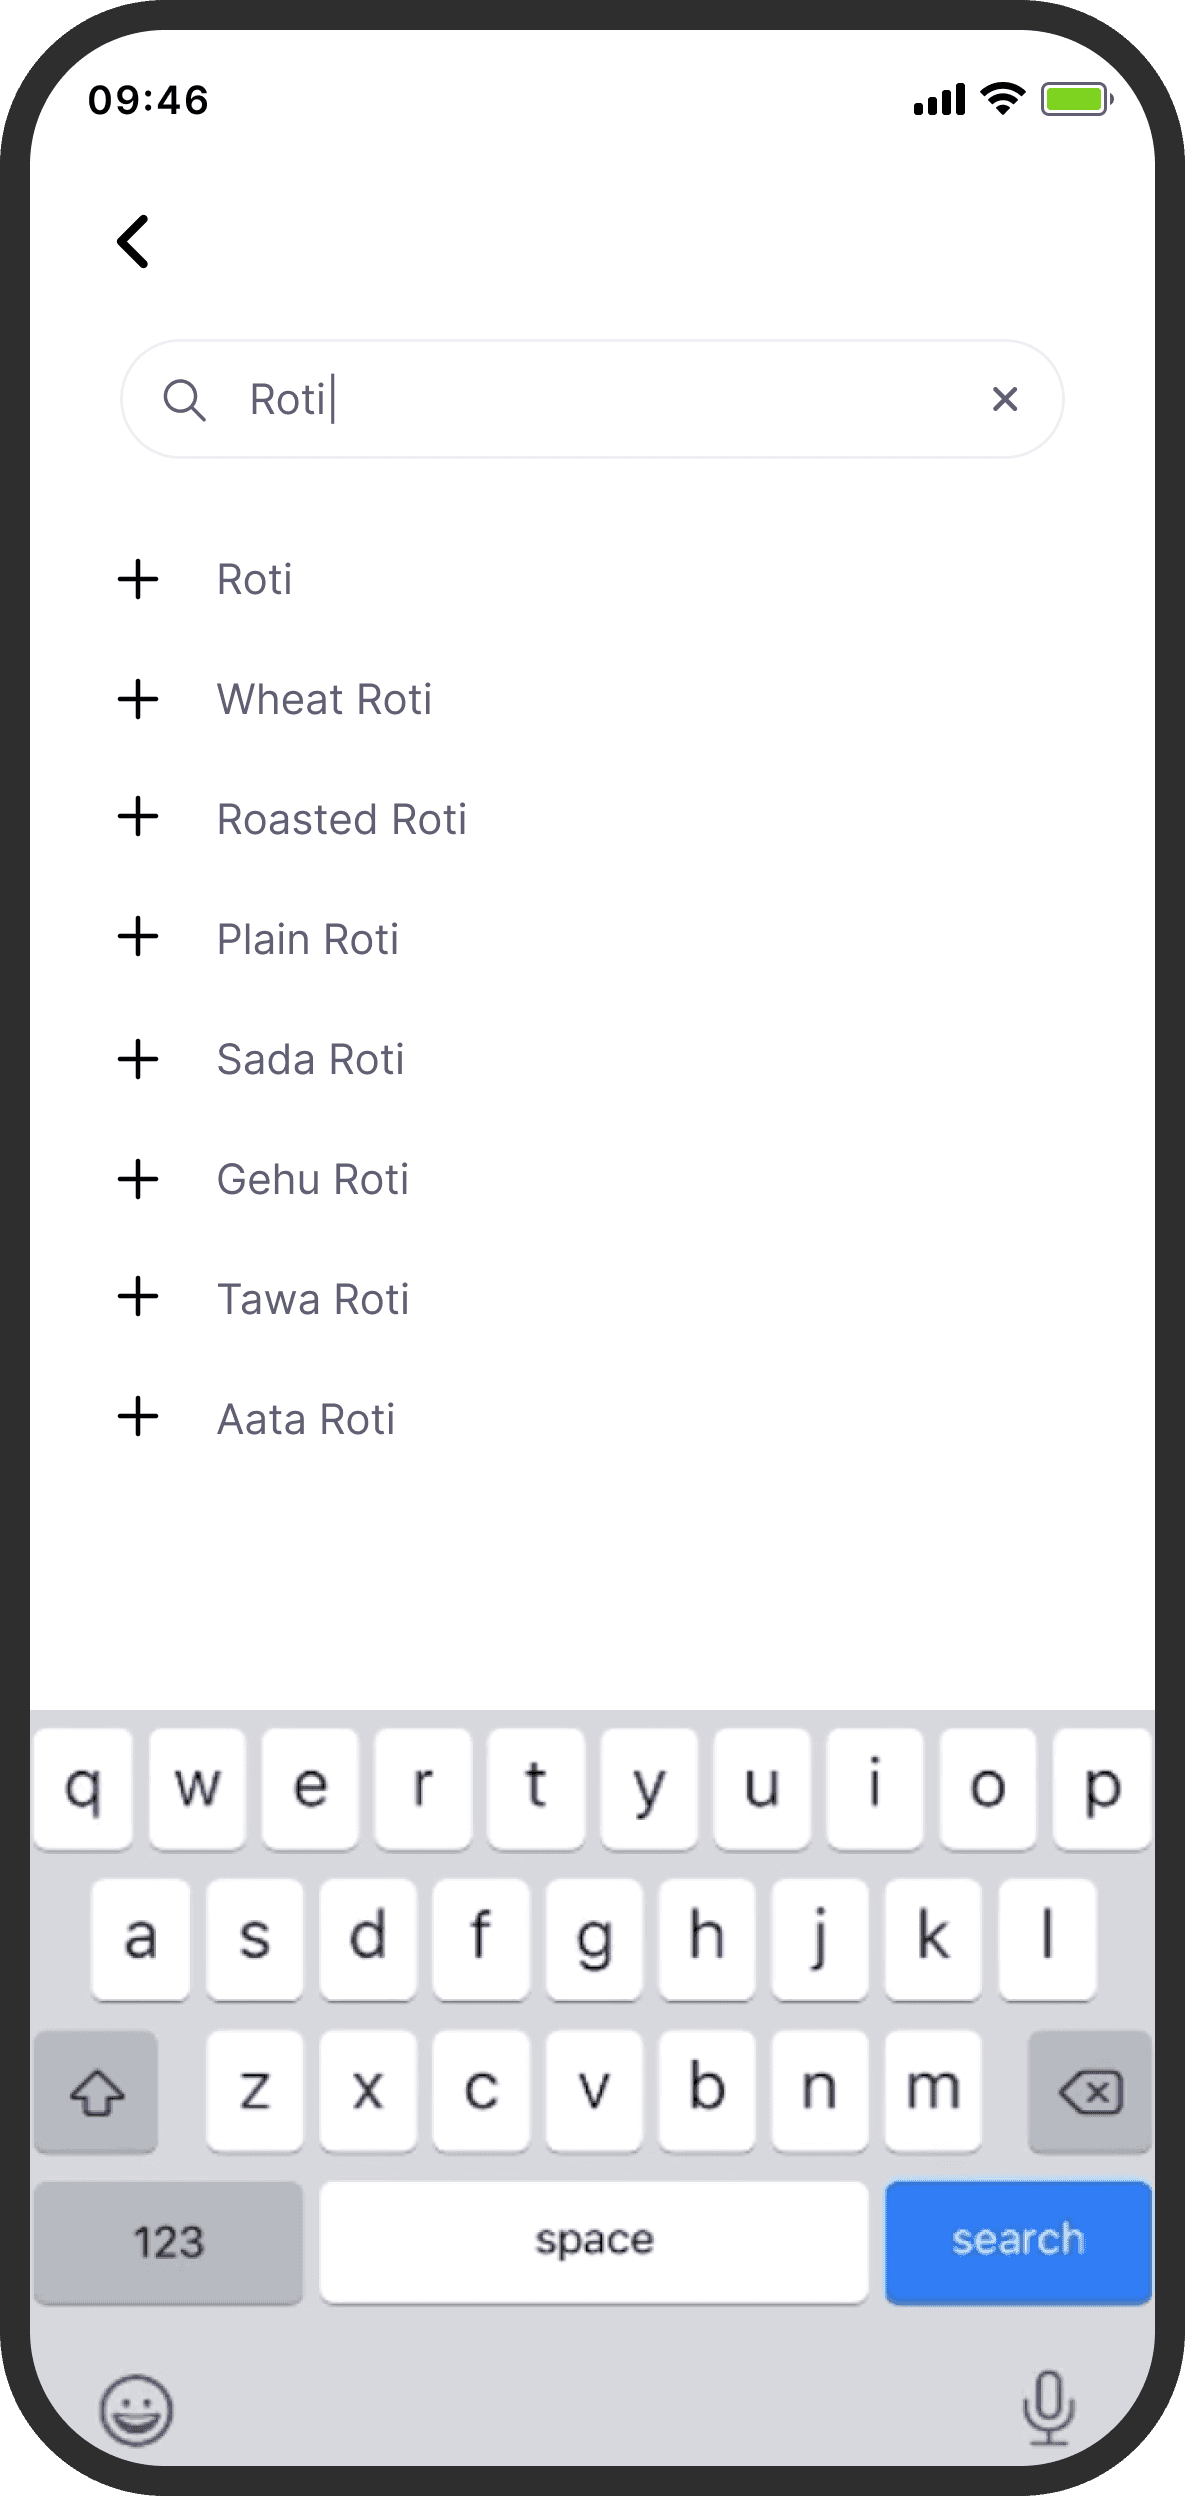The image size is (1185, 2496).
Task: Select the Aata Roti suggestion
Action: (x=306, y=1419)
